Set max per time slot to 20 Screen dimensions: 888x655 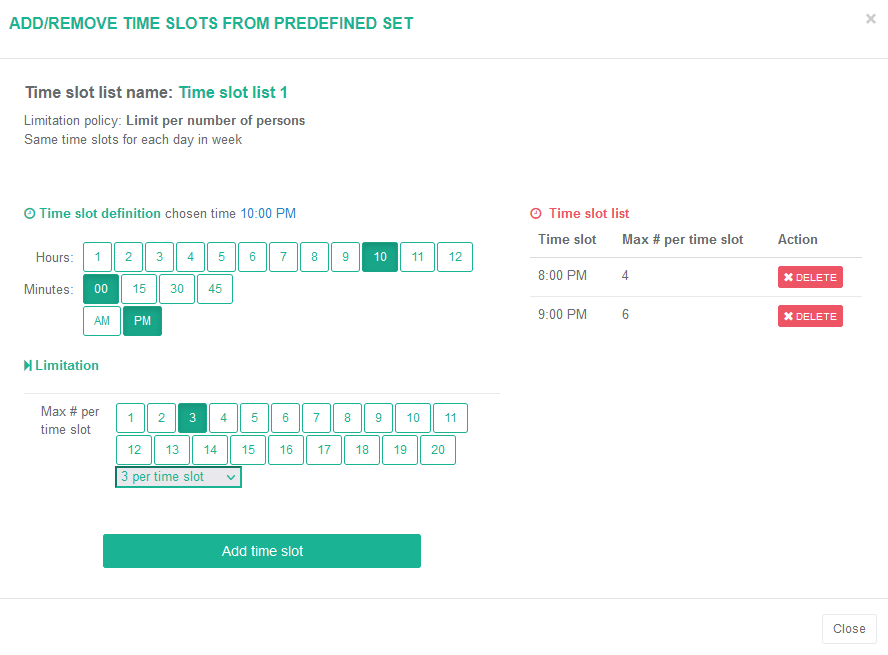click(438, 450)
